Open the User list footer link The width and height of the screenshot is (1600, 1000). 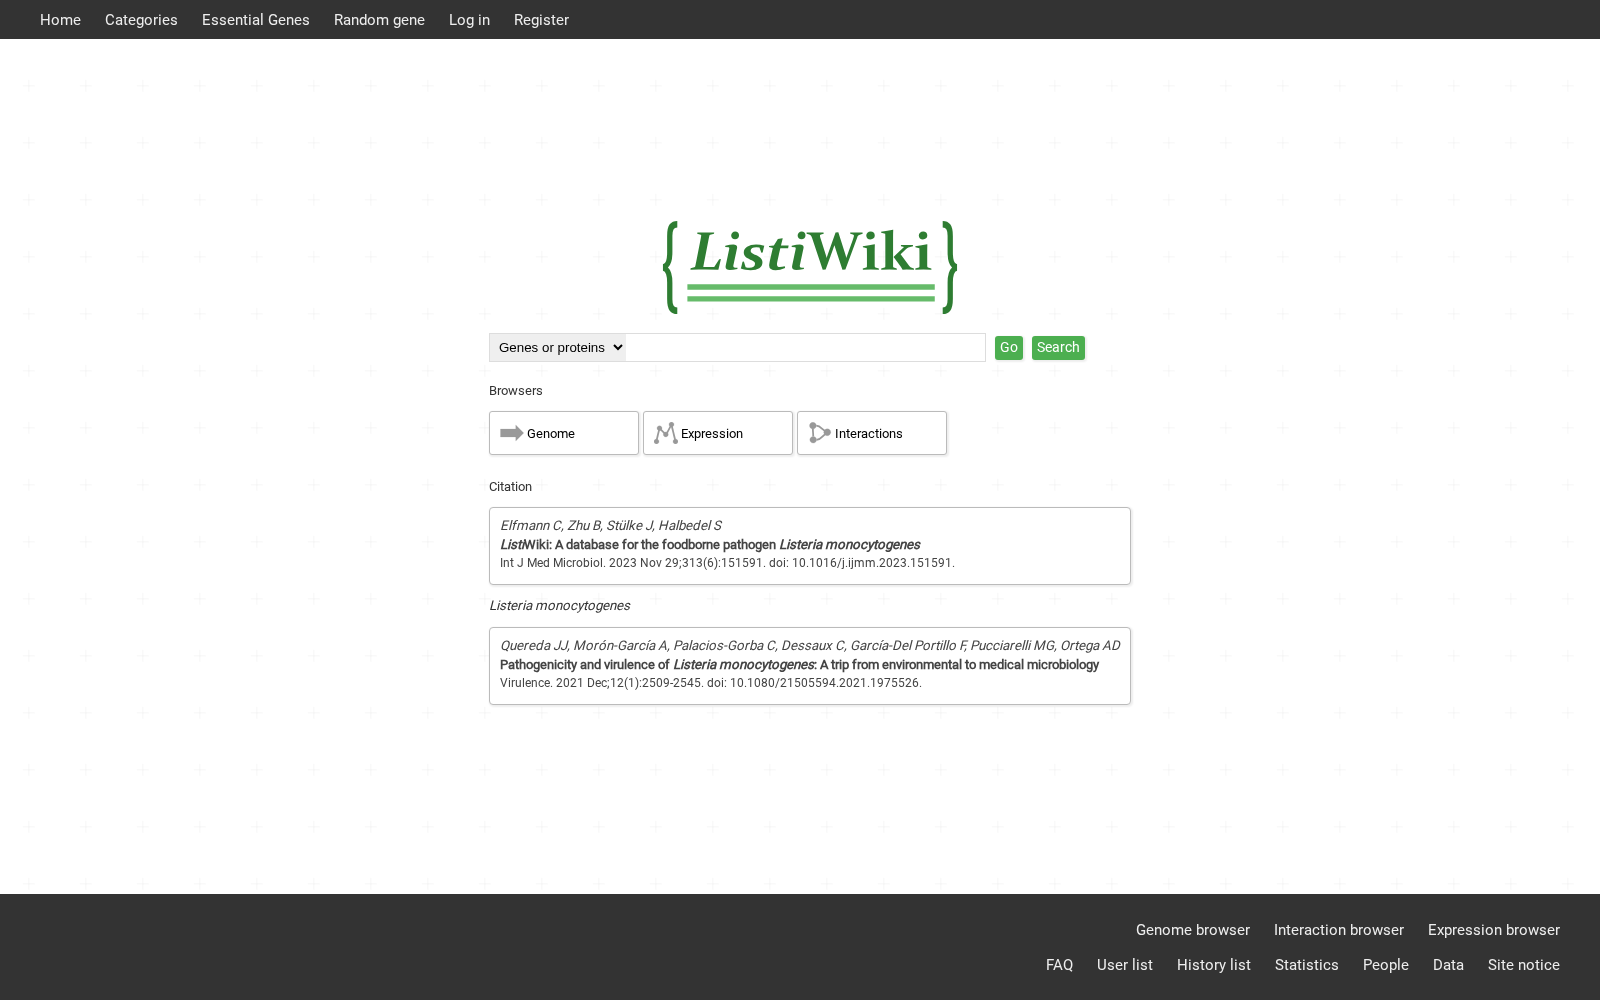coord(1125,965)
